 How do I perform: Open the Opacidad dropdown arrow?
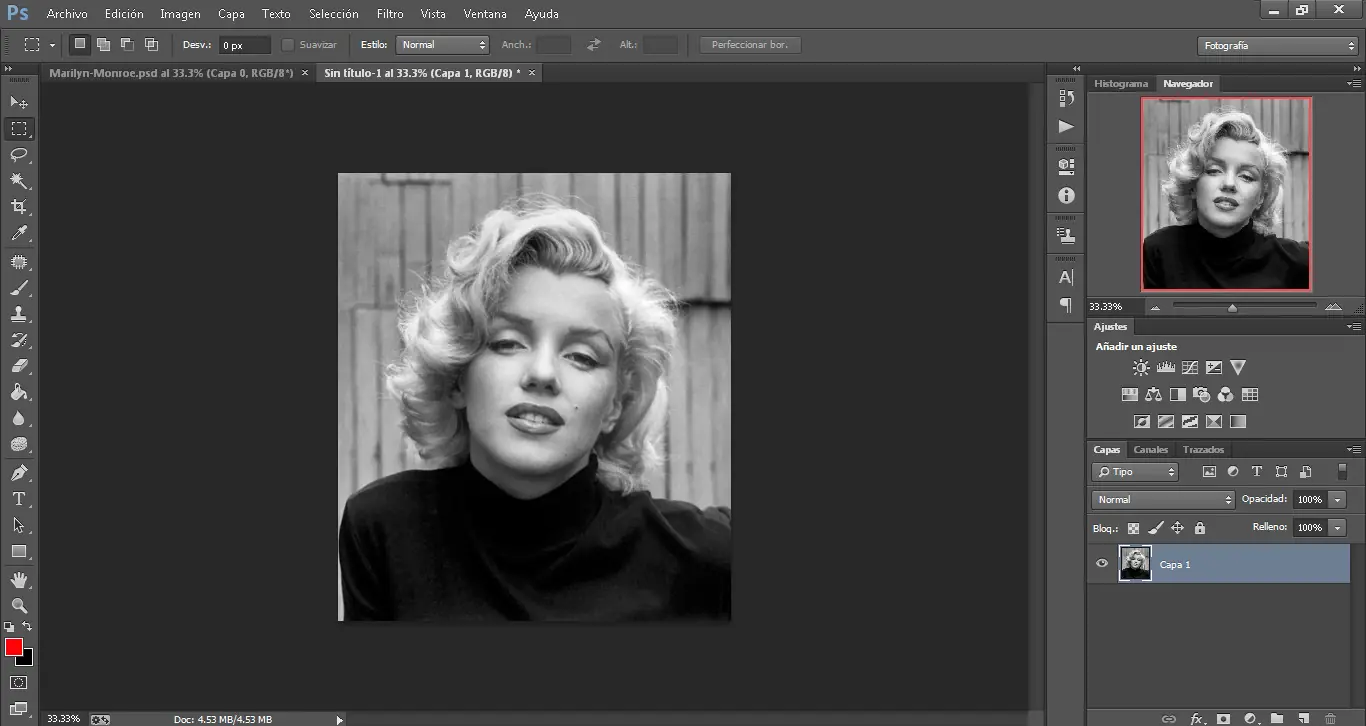coord(1338,500)
